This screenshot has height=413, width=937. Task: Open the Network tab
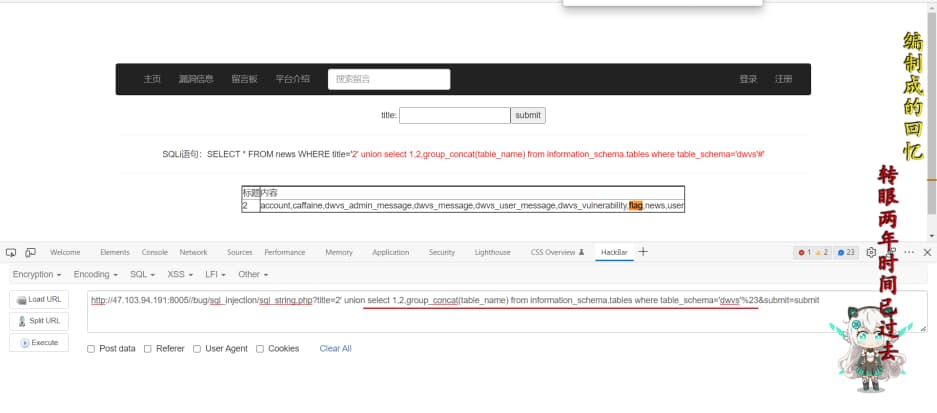(194, 252)
